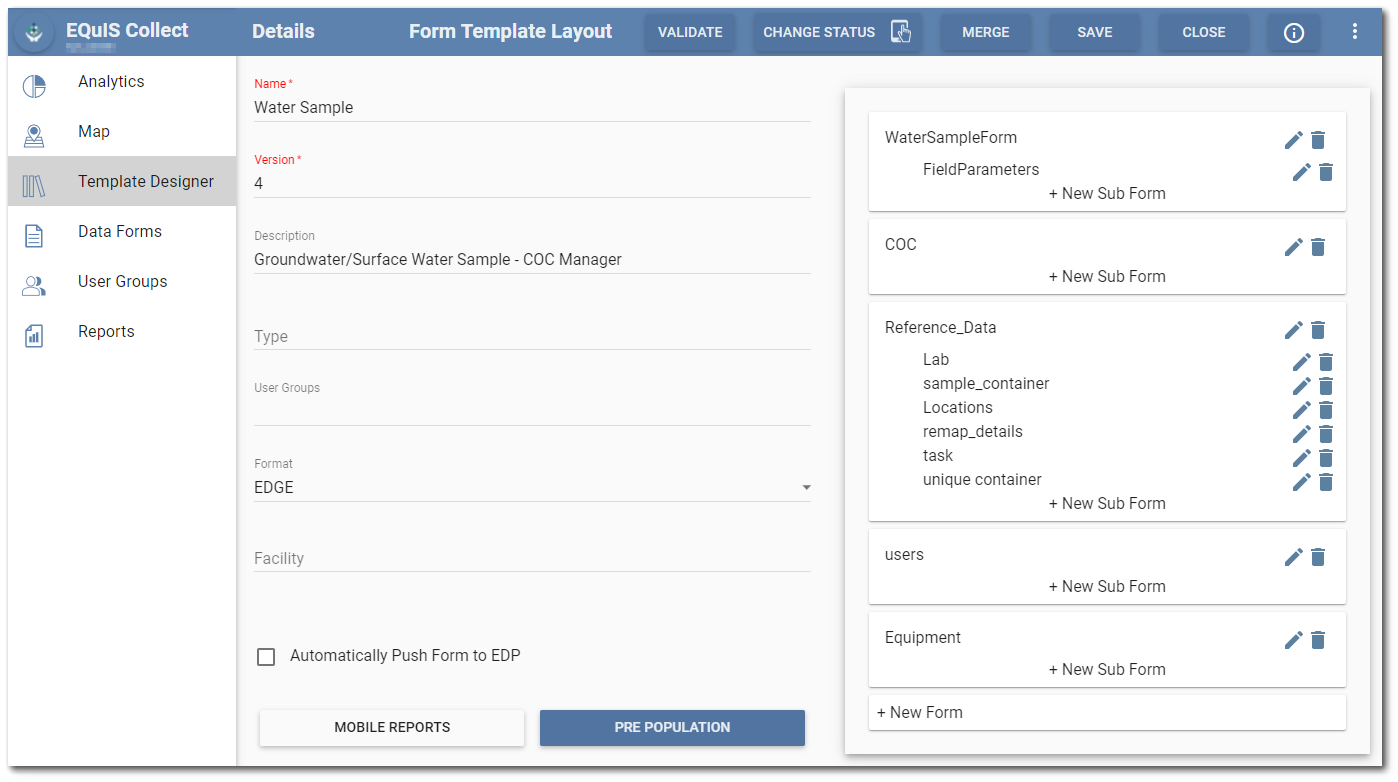1398x782 pixels.
Task: Click the PRE POPULATION button
Action: coord(672,727)
